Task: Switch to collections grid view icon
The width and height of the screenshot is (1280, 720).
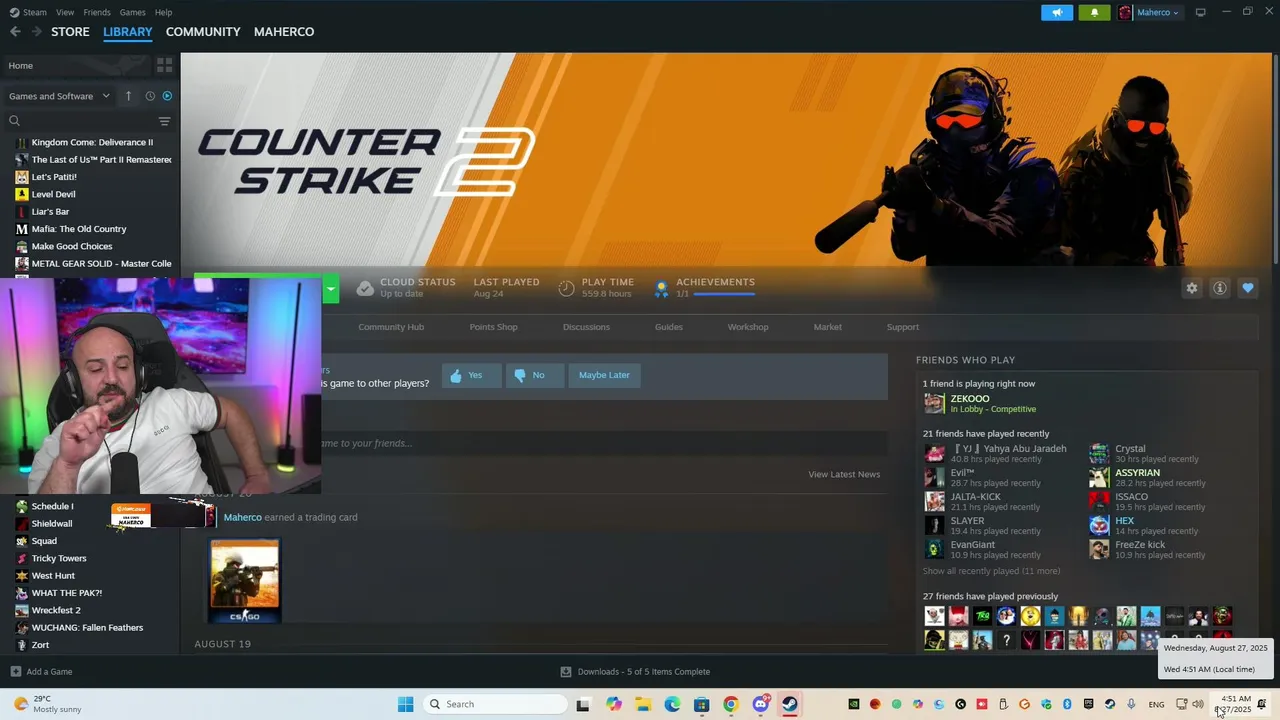Action: [164, 65]
